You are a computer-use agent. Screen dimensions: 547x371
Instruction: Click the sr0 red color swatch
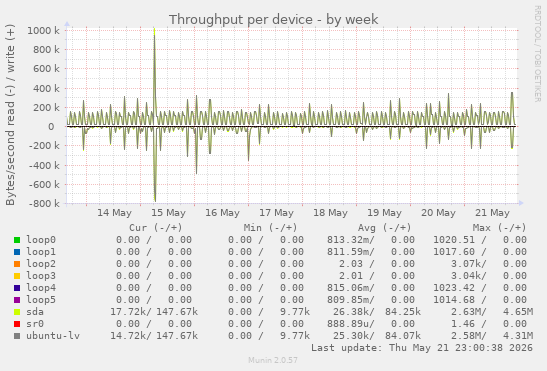(x=17, y=324)
